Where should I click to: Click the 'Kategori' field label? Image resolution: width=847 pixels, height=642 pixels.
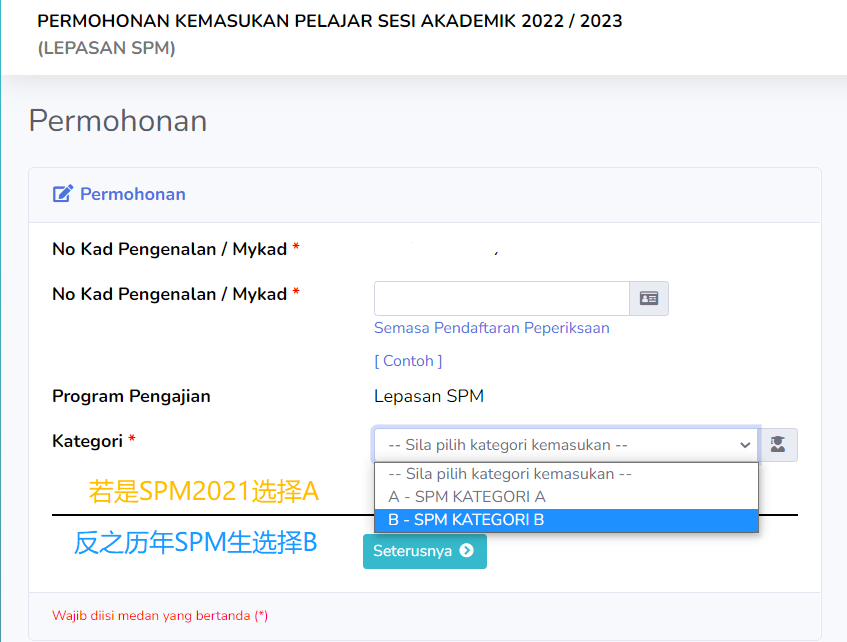pos(88,441)
